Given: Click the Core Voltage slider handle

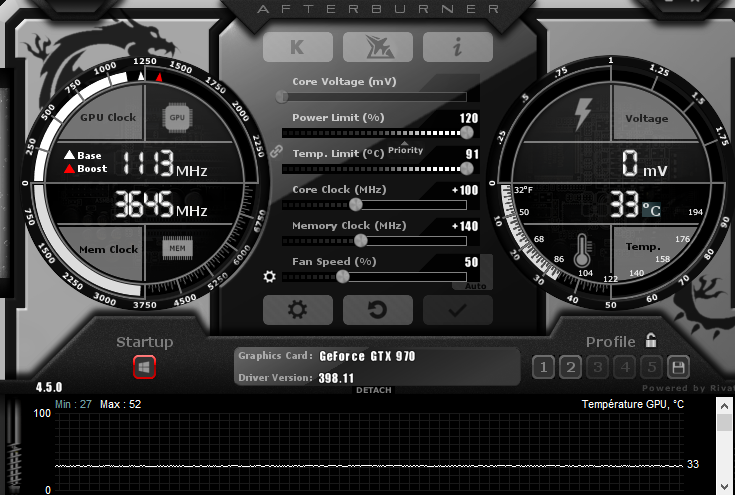Looking at the screenshot, I should tap(282, 97).
